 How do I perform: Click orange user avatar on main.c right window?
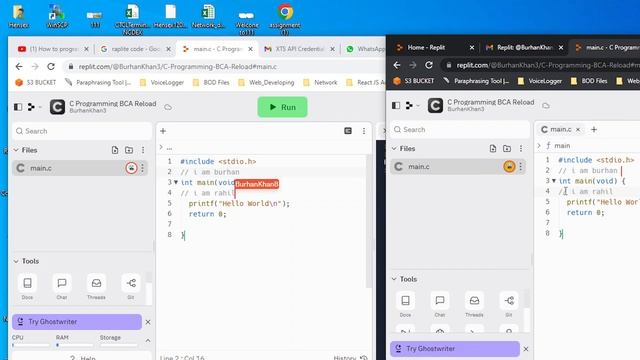509,166
